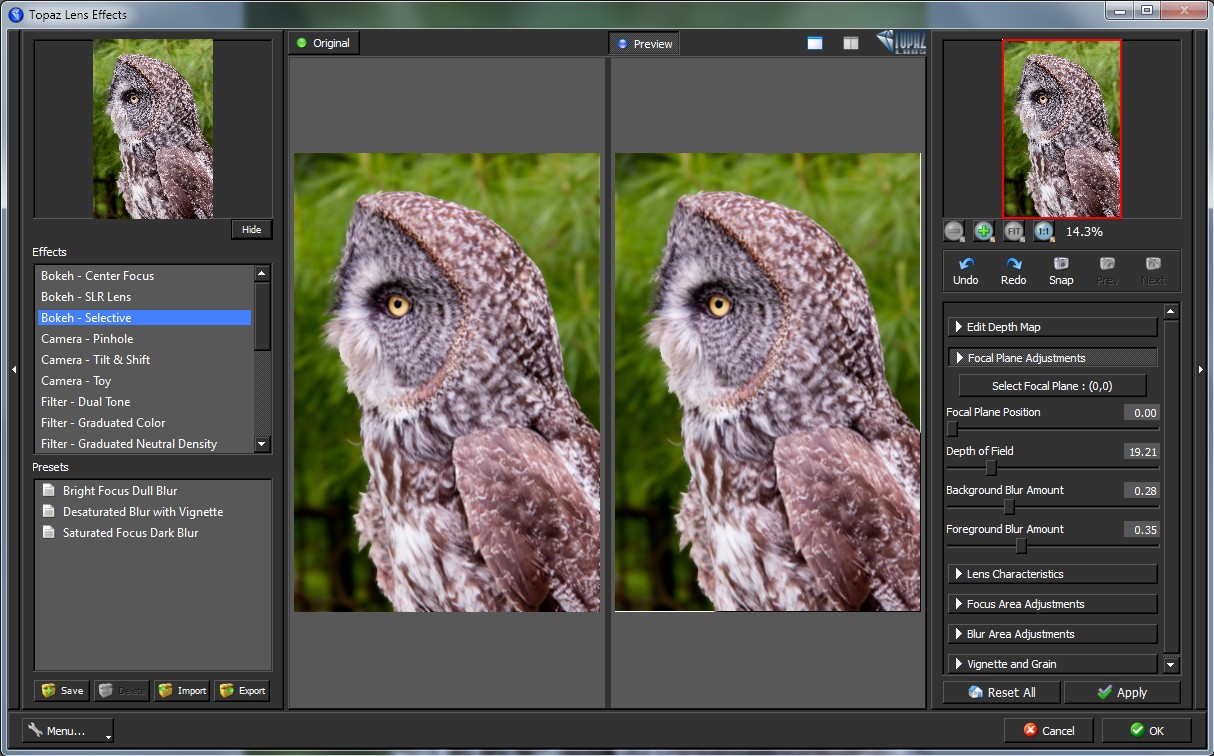Viewport: 1214px width, 756px height.
Task: Set zoom to 1:1 actual size
Action: 1044,231
